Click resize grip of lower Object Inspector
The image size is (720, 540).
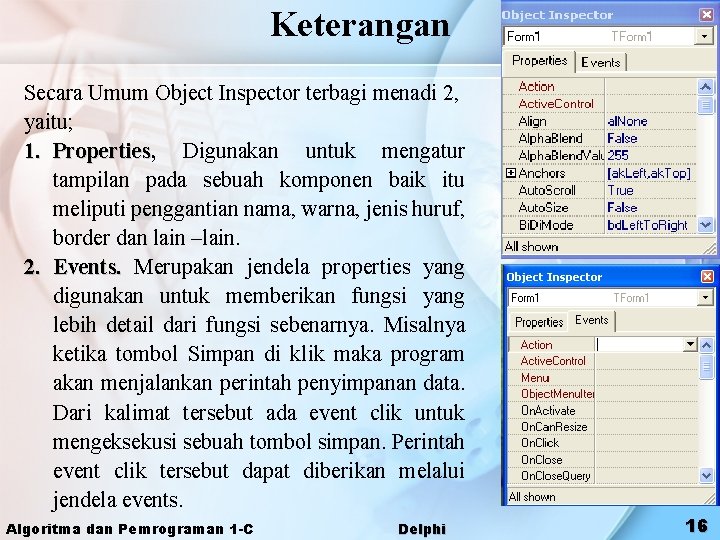pos(709,498)
